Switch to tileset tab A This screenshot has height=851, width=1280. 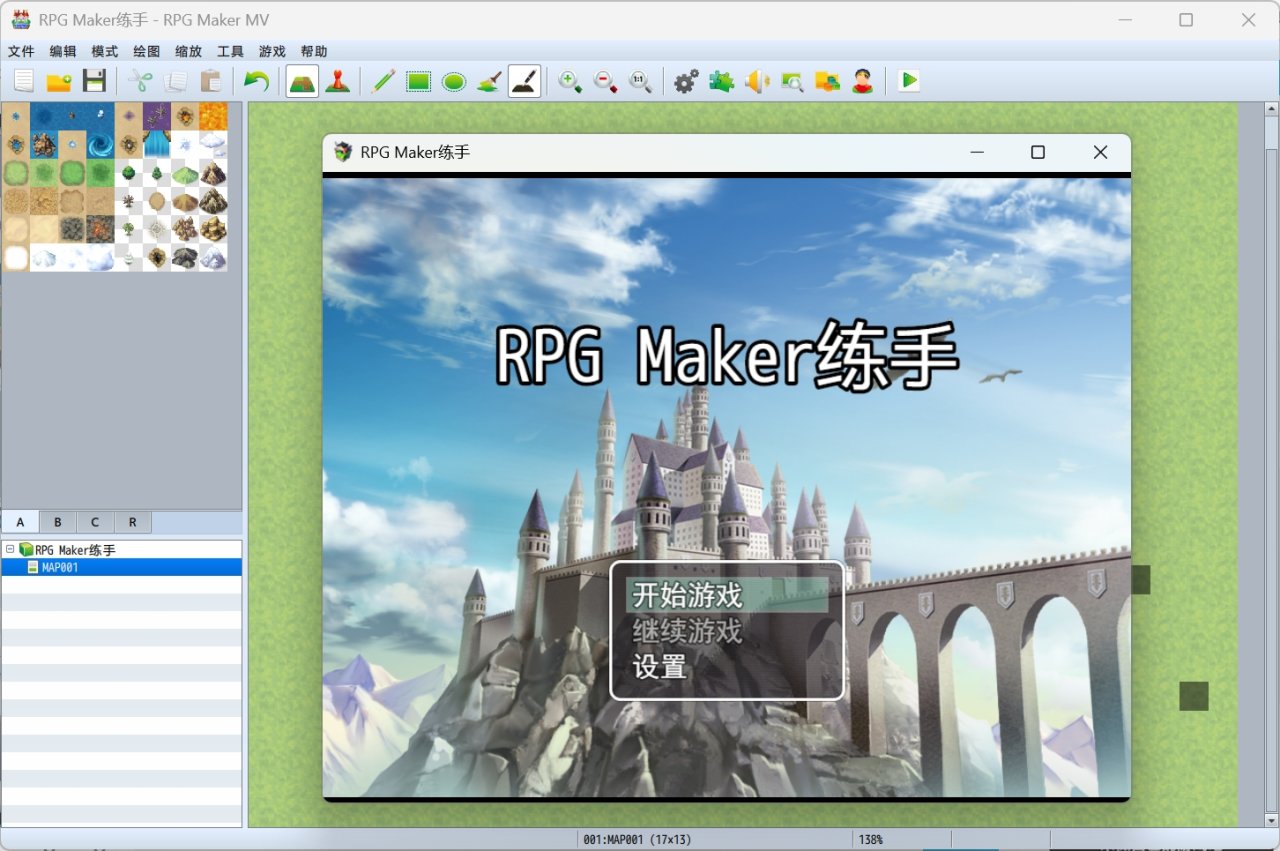(20, 522)
